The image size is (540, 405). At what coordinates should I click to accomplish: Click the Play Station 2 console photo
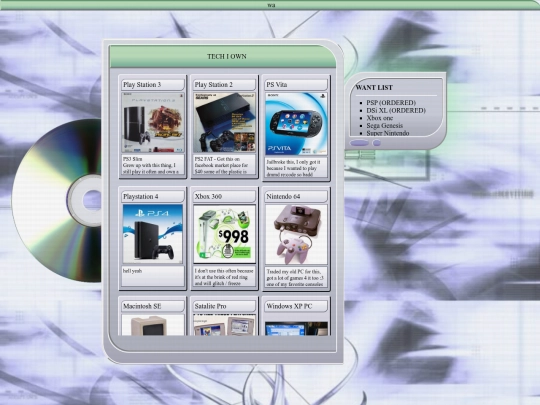click(225, 123)
